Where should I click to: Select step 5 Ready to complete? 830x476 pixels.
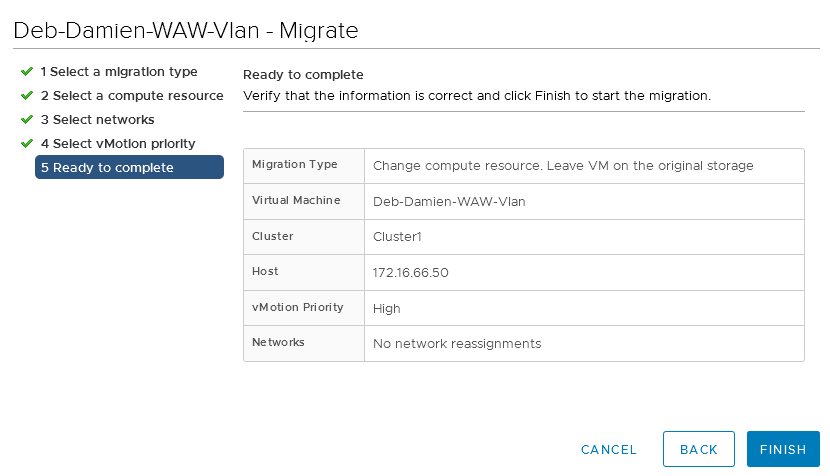tap(107, 168)
